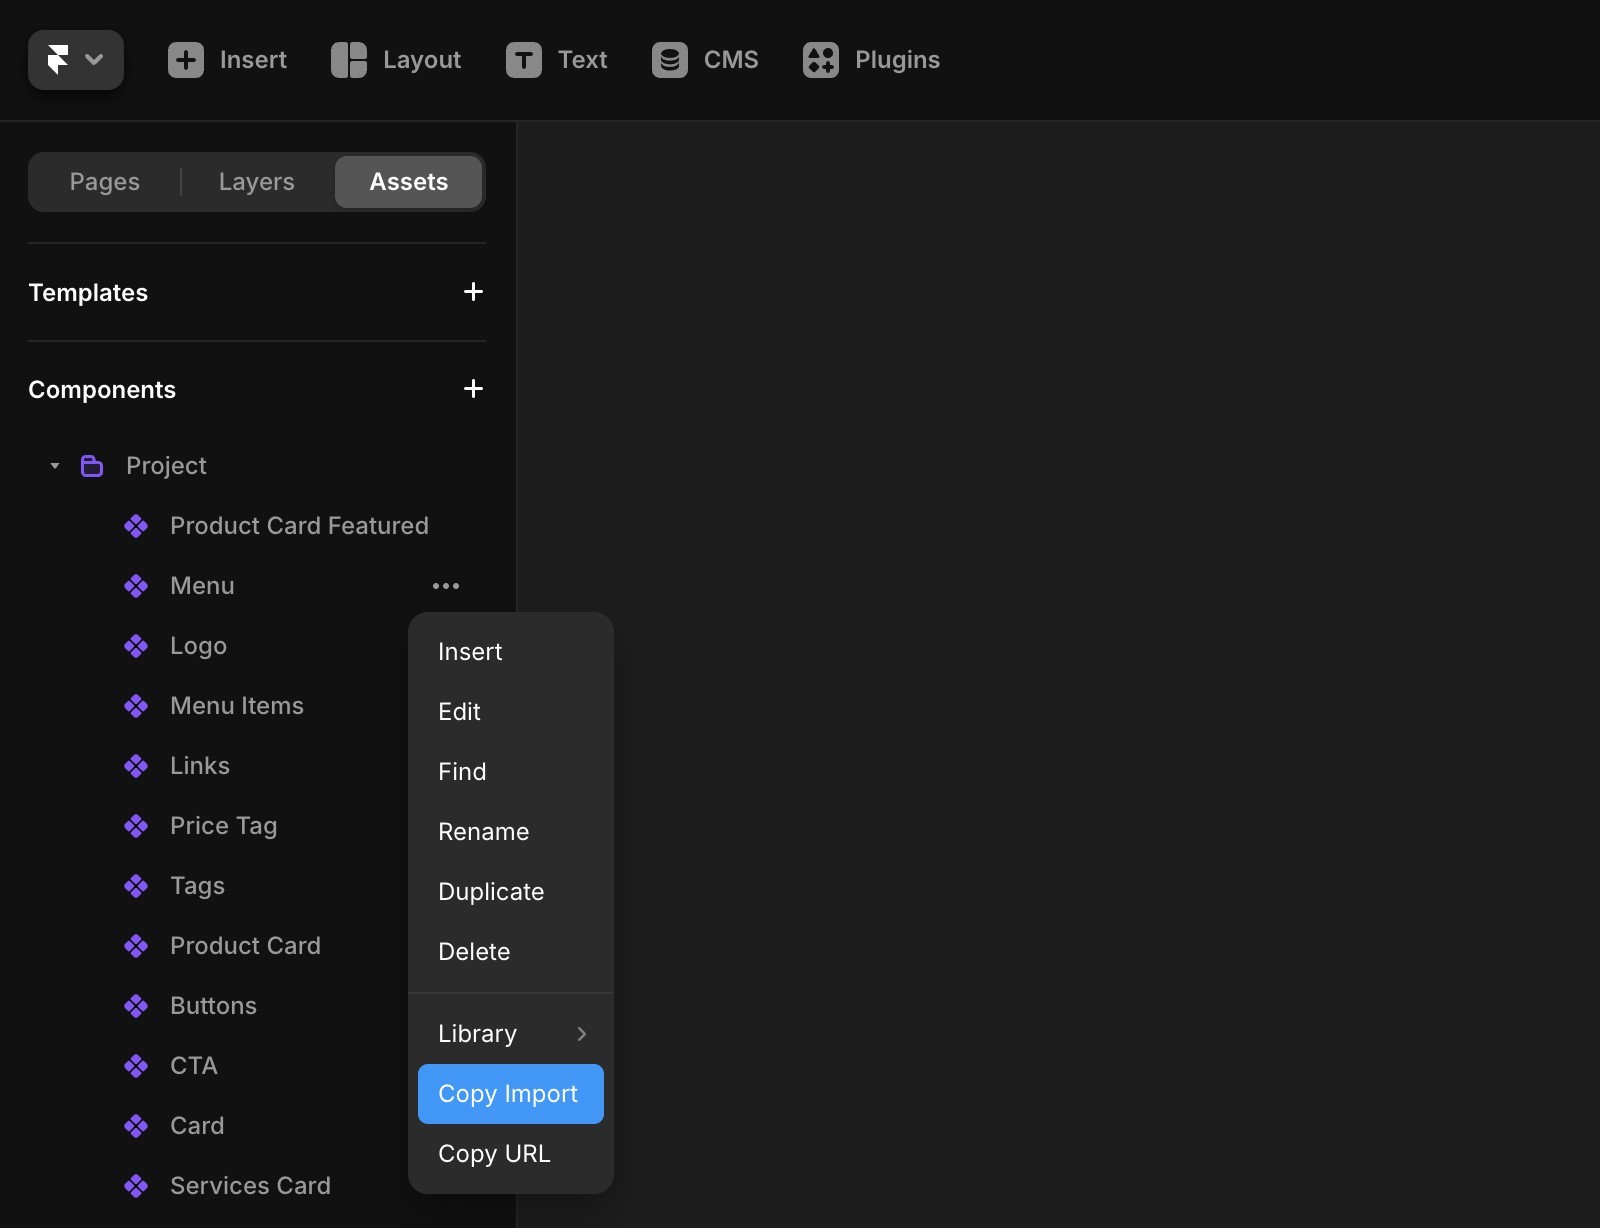Switch to the Pages tab

pyautogui.click(x=105, y=182)
